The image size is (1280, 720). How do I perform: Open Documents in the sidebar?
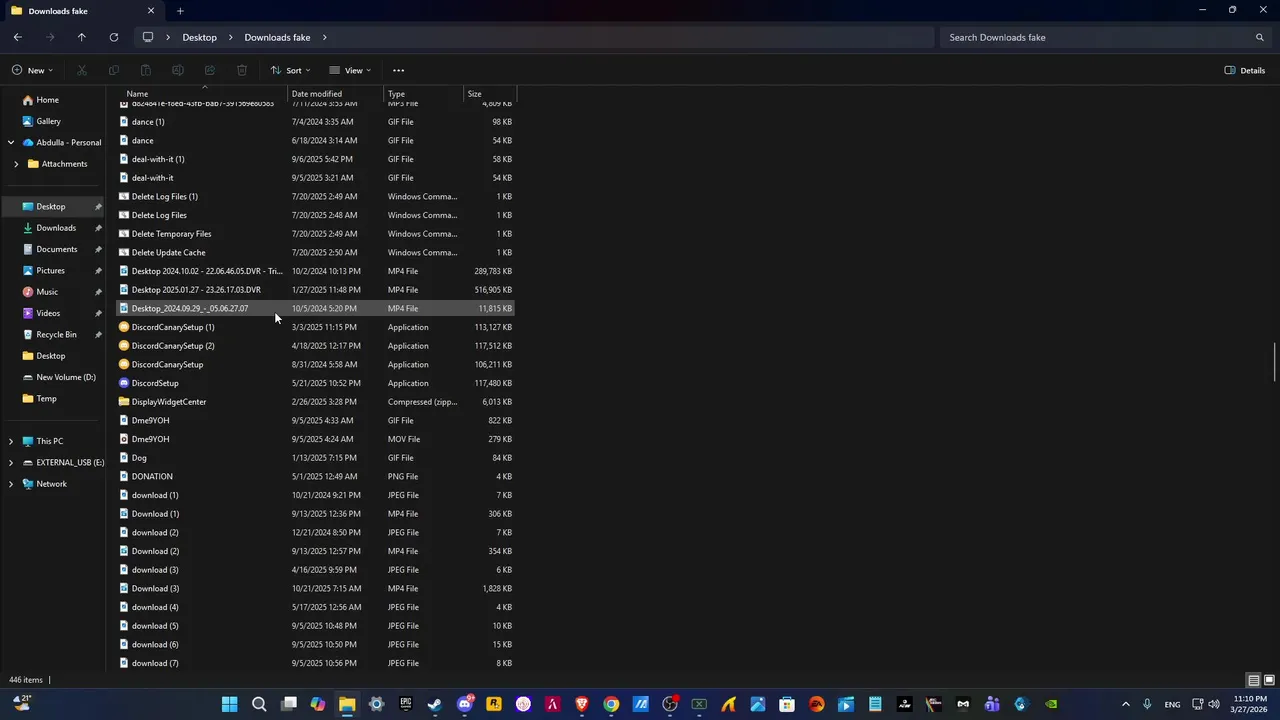click(57, 249)
